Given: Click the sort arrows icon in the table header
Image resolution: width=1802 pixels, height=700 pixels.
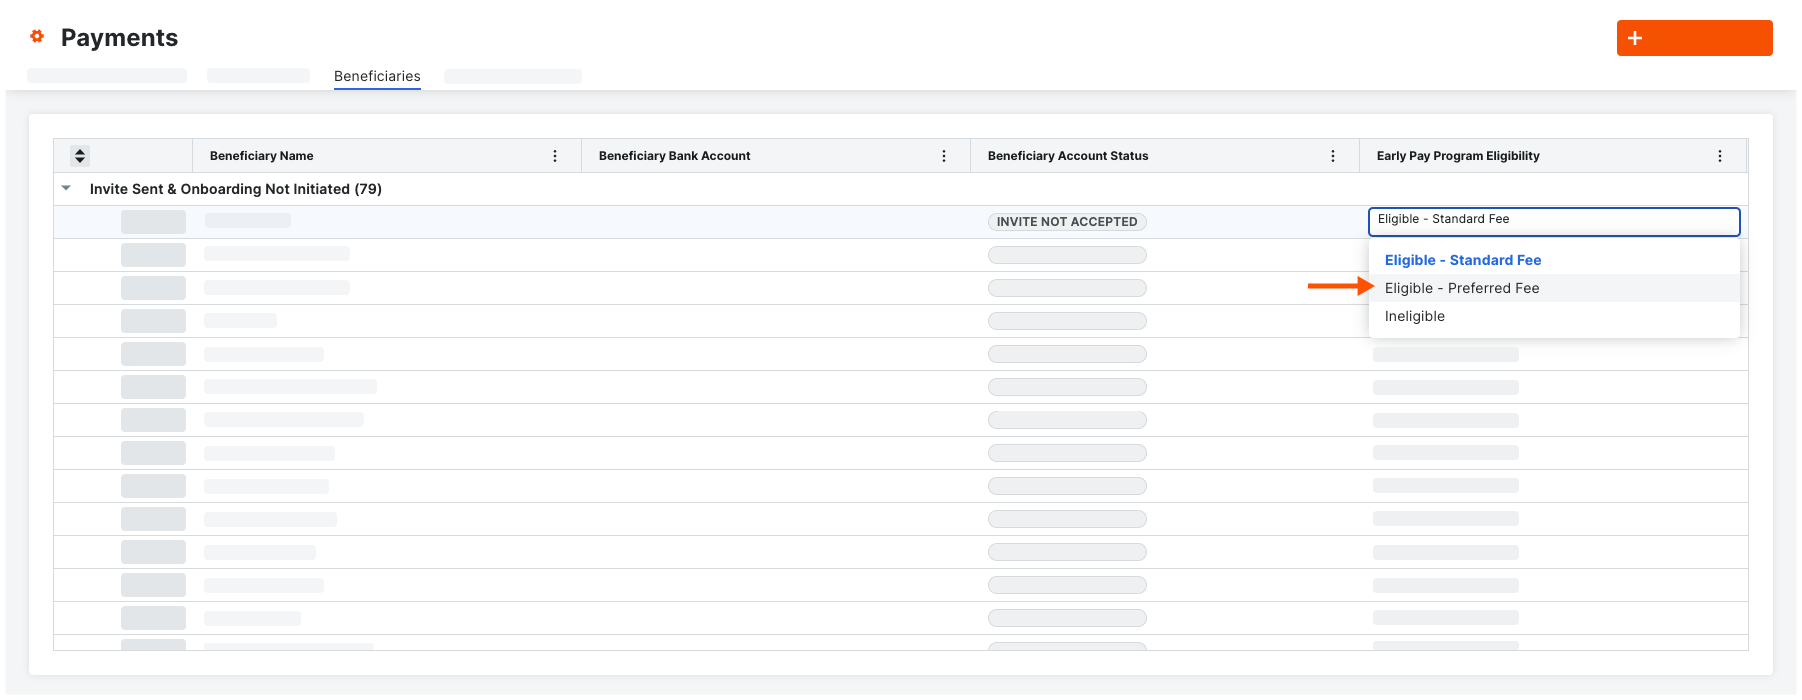Looking at the screenshot, I should coord(80,156).
